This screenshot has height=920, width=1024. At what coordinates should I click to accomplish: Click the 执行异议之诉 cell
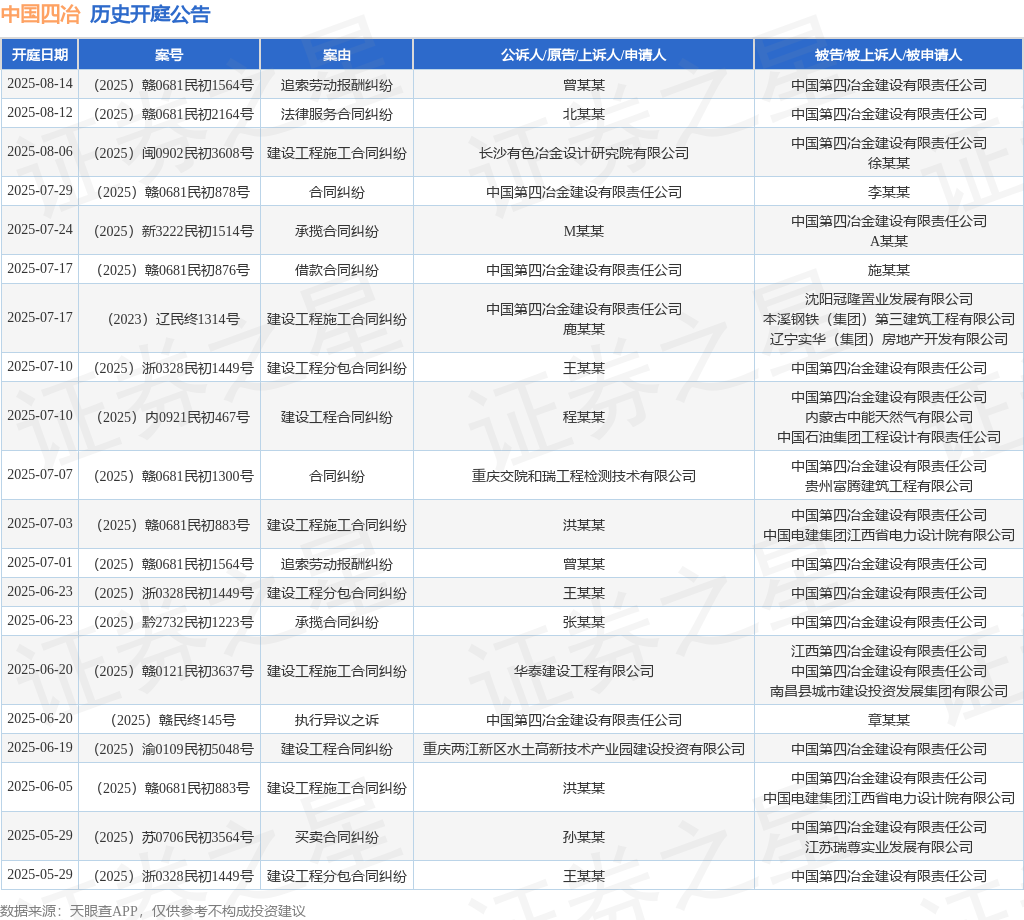coord(337,720)
